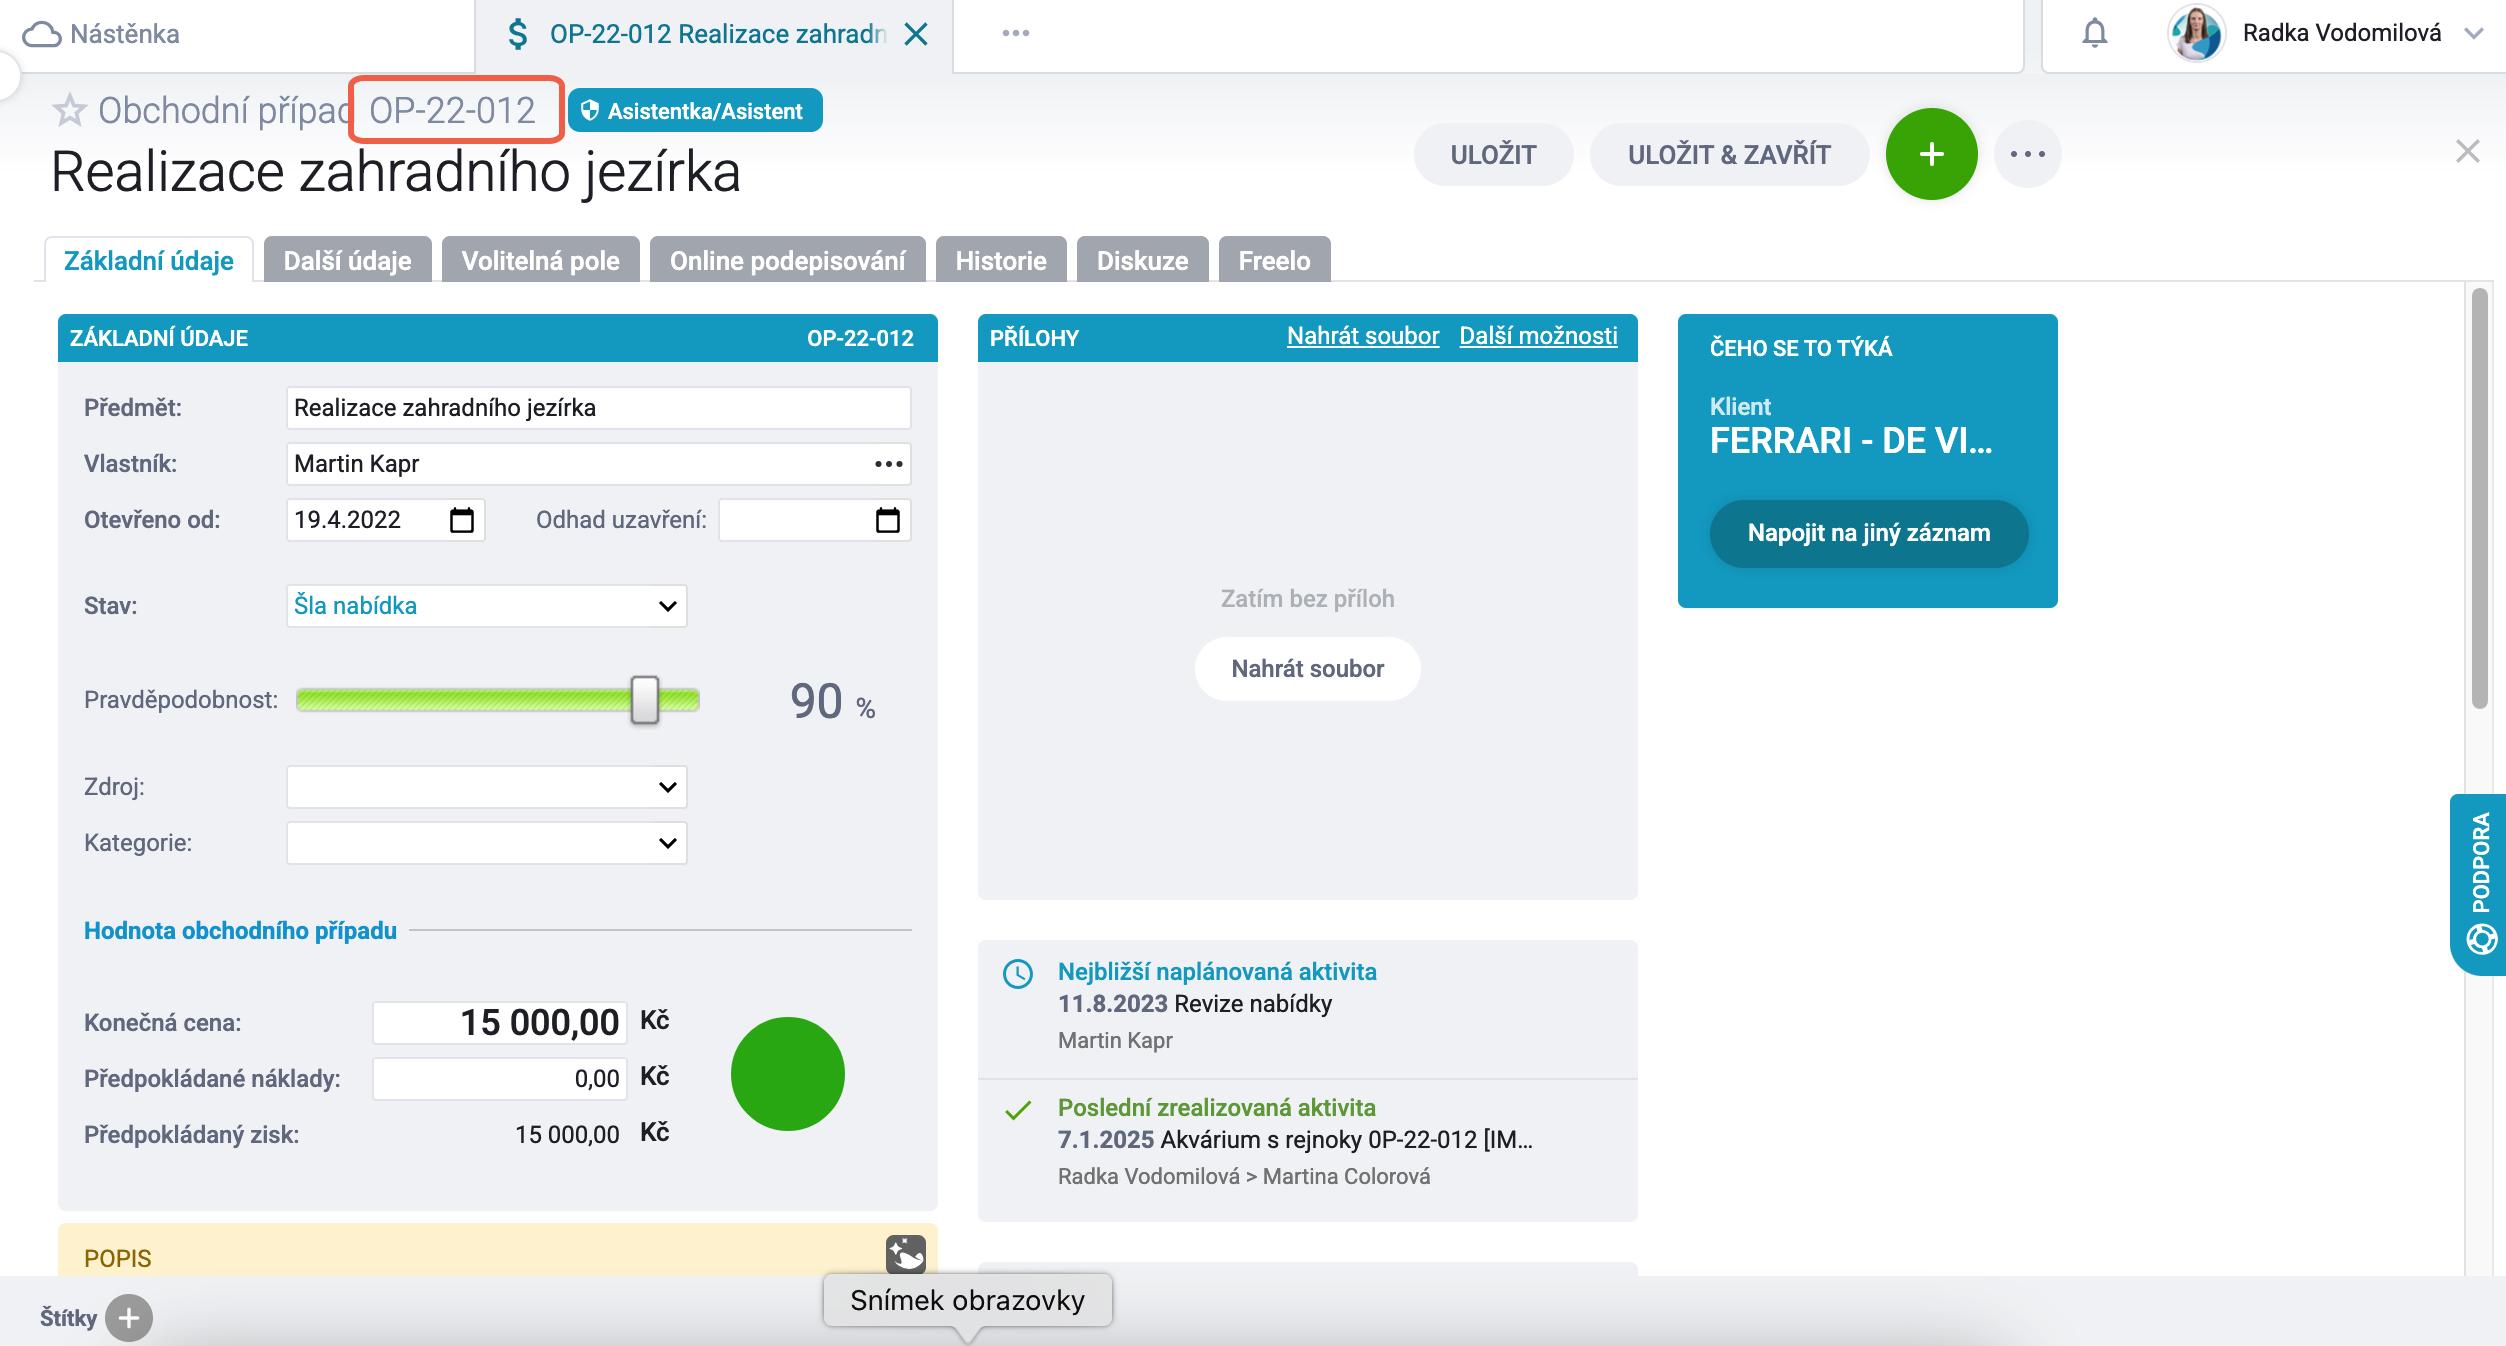Click the Nástěnka cloud icon
Image resolution: width=2506 pixels, height=1346 pixels.
click(x=42, y=35)
